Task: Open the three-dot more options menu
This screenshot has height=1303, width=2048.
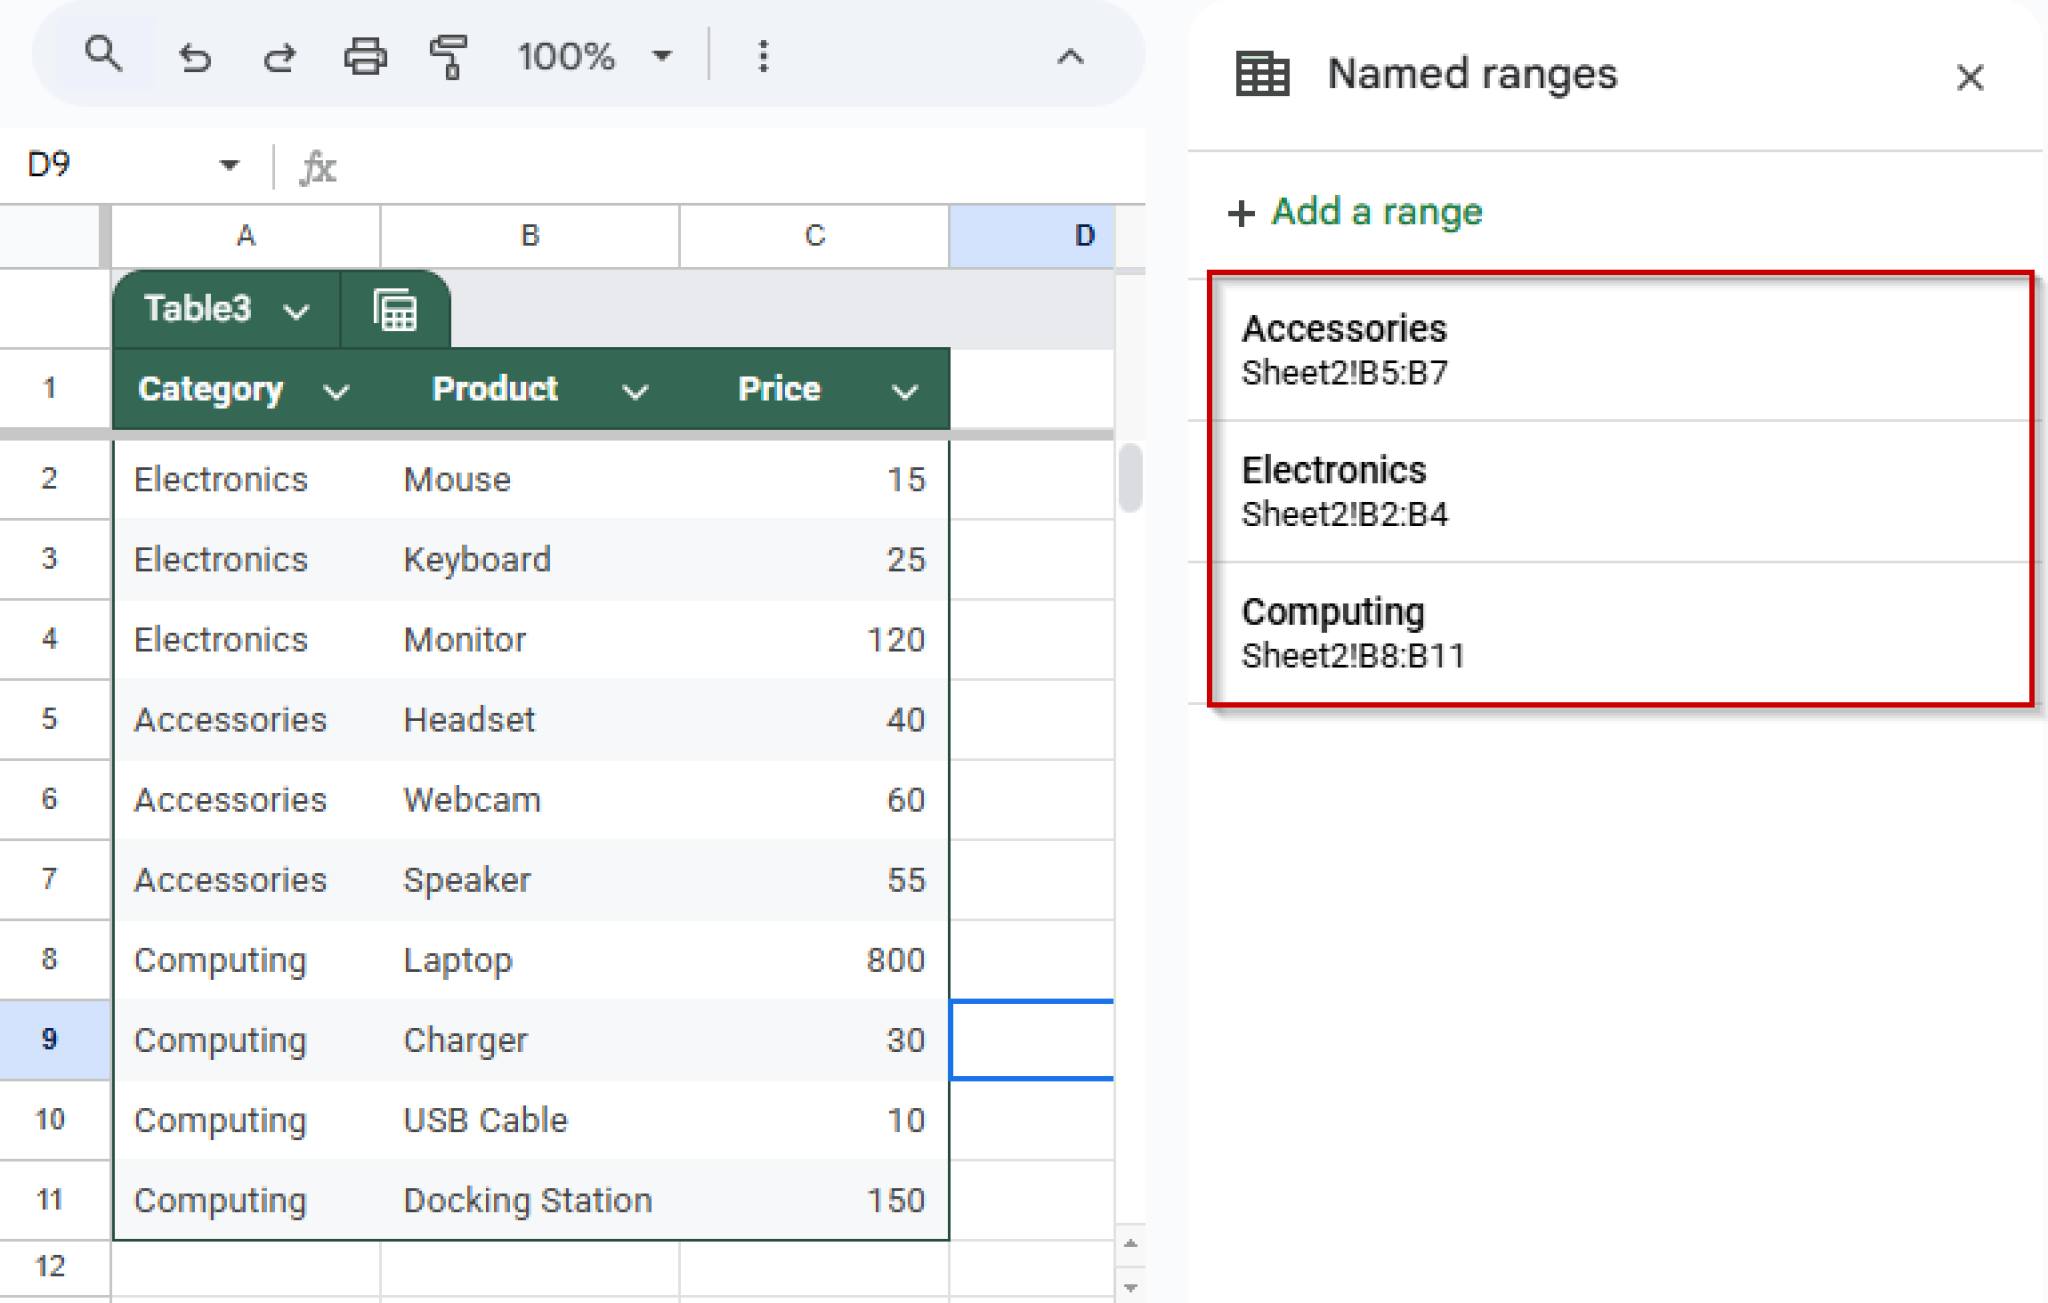Action: click(763, 56)
